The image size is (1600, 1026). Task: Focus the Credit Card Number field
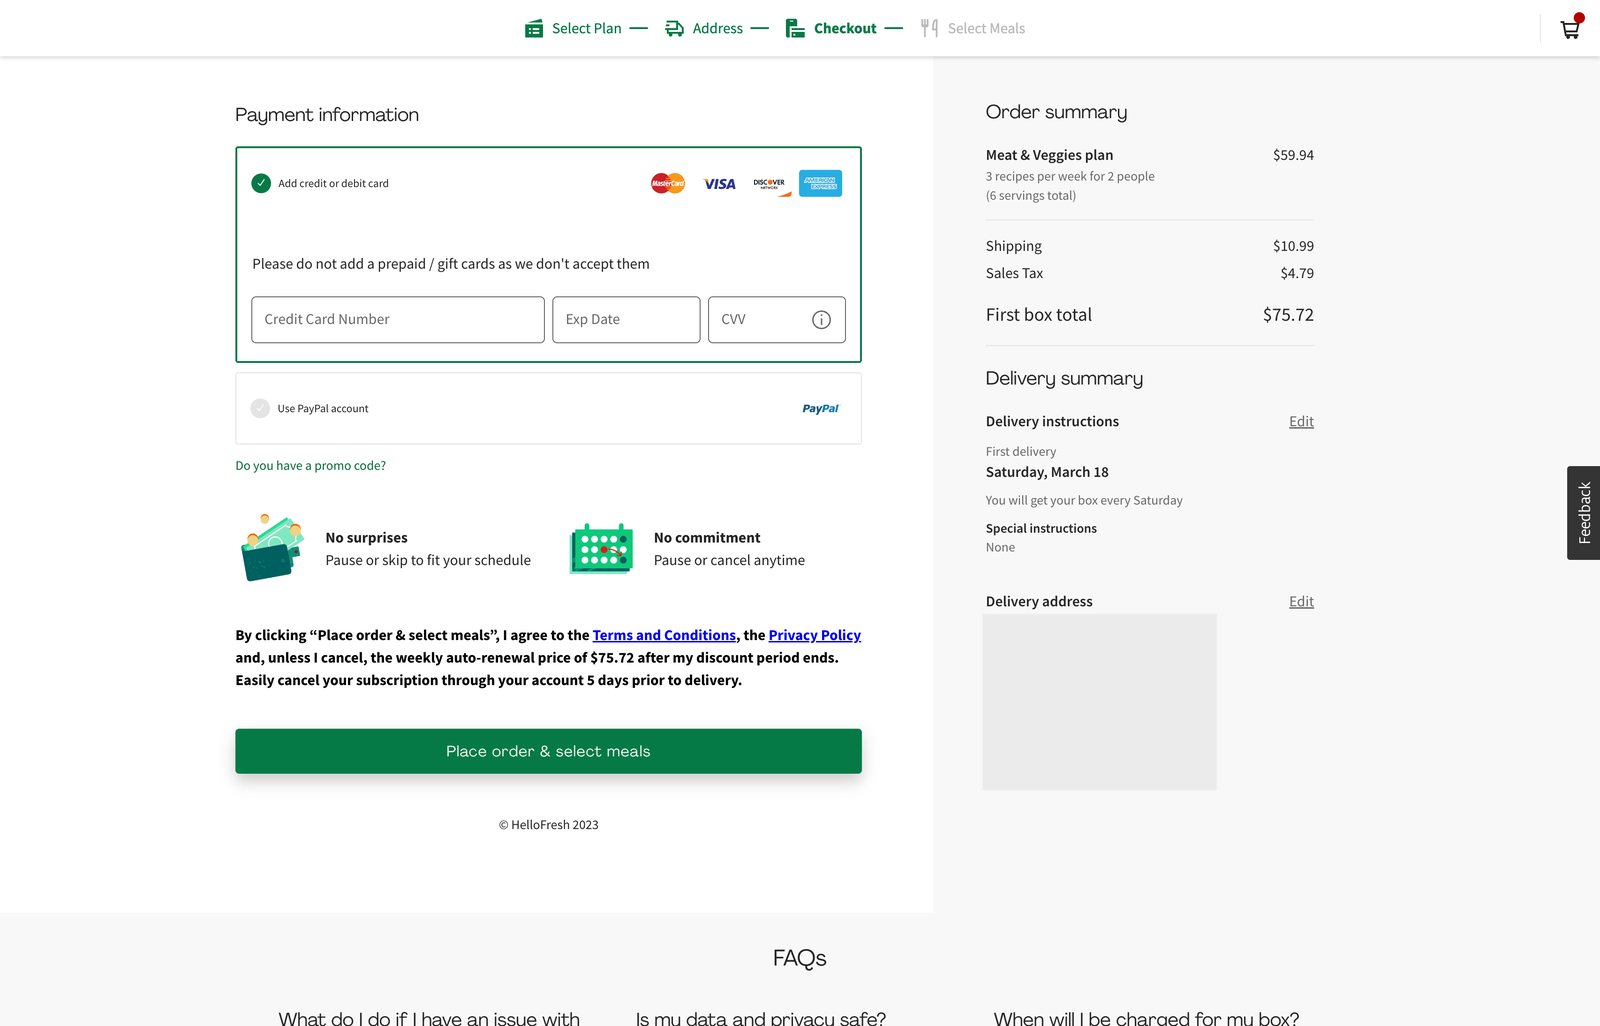[398, 320]
